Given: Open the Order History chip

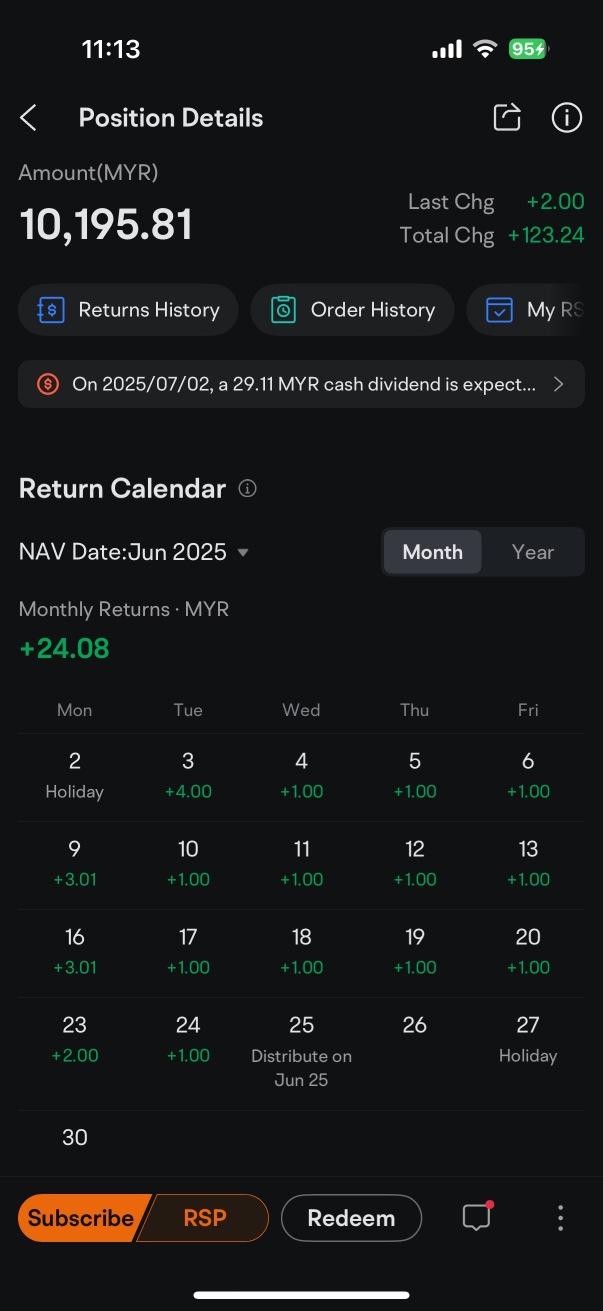Looking at the screenshot, I should point(352,310).
